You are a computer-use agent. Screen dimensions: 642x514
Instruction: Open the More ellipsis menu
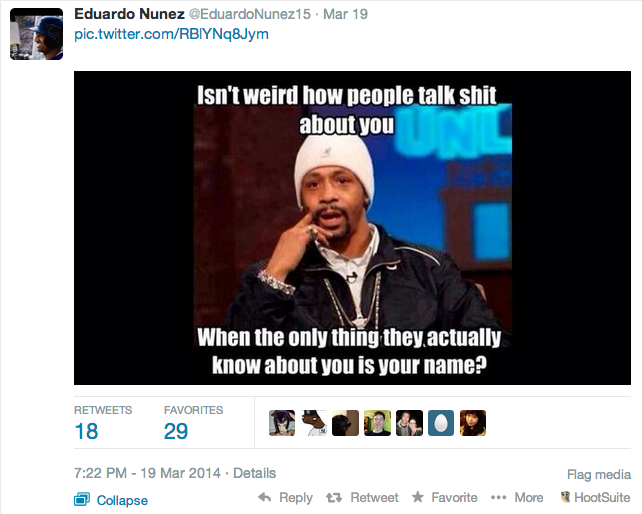pyautogui.click(x=498, y=498)
